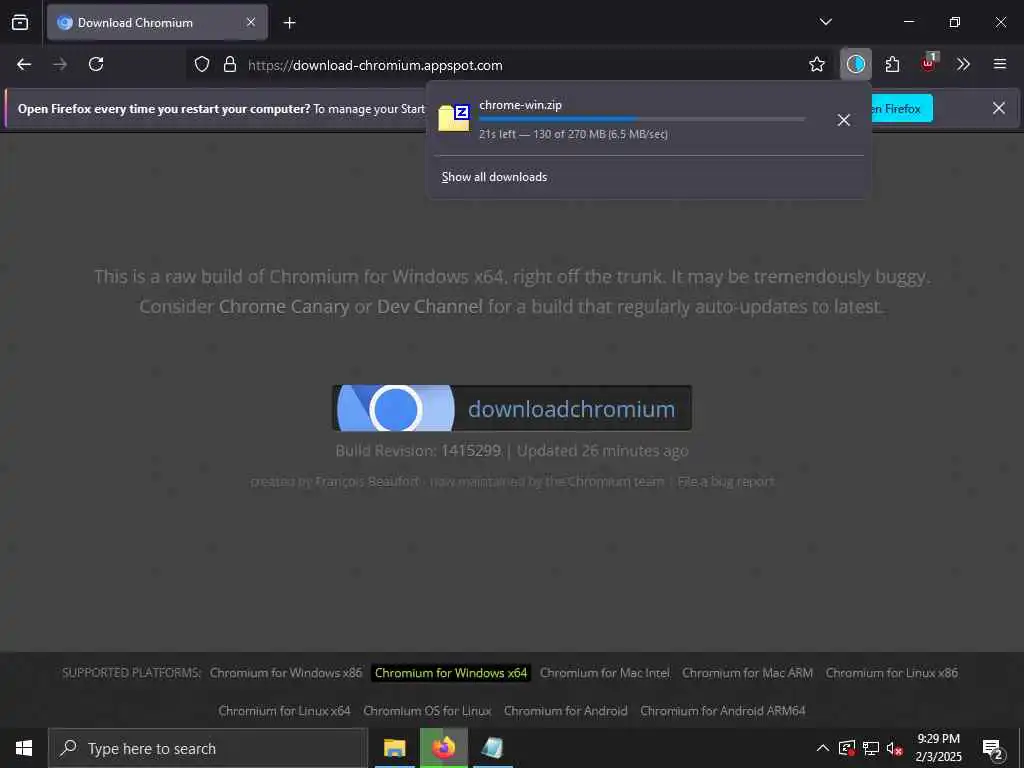
Task: Open the Firefox application menu
Action: tap(1000, 64)
